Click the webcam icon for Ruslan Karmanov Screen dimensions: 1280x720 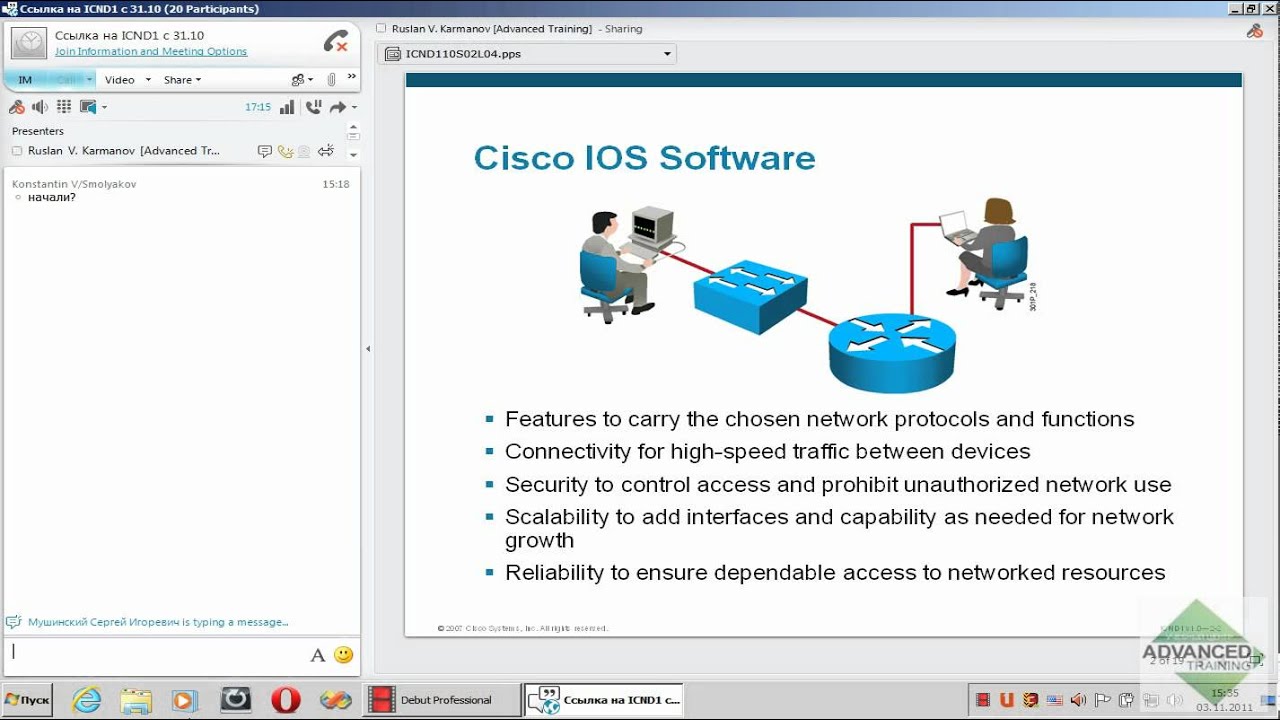point(304,151)
